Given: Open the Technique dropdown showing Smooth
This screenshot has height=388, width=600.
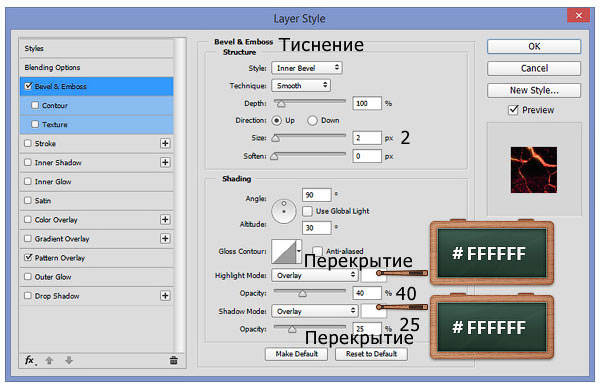Looking at the screenshot, I should (301, 85).
